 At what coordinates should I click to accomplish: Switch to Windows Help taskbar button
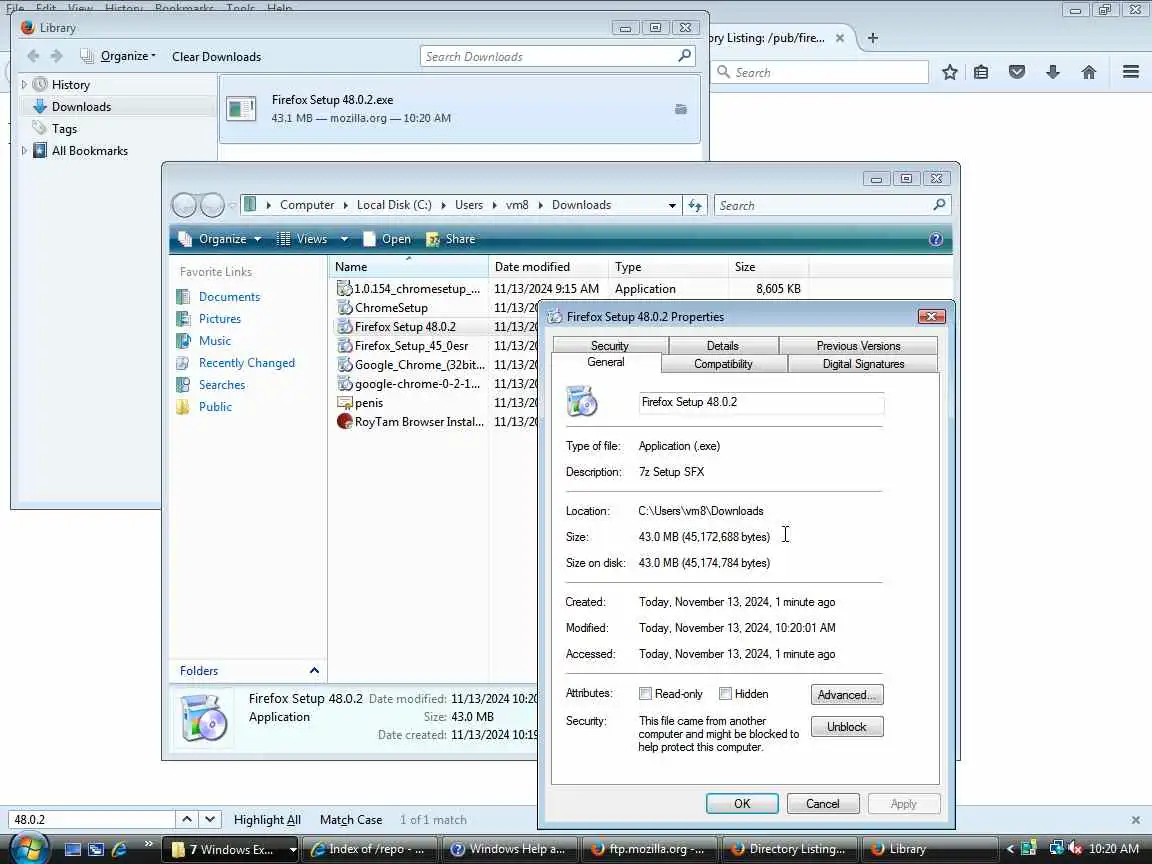point(508,849)
